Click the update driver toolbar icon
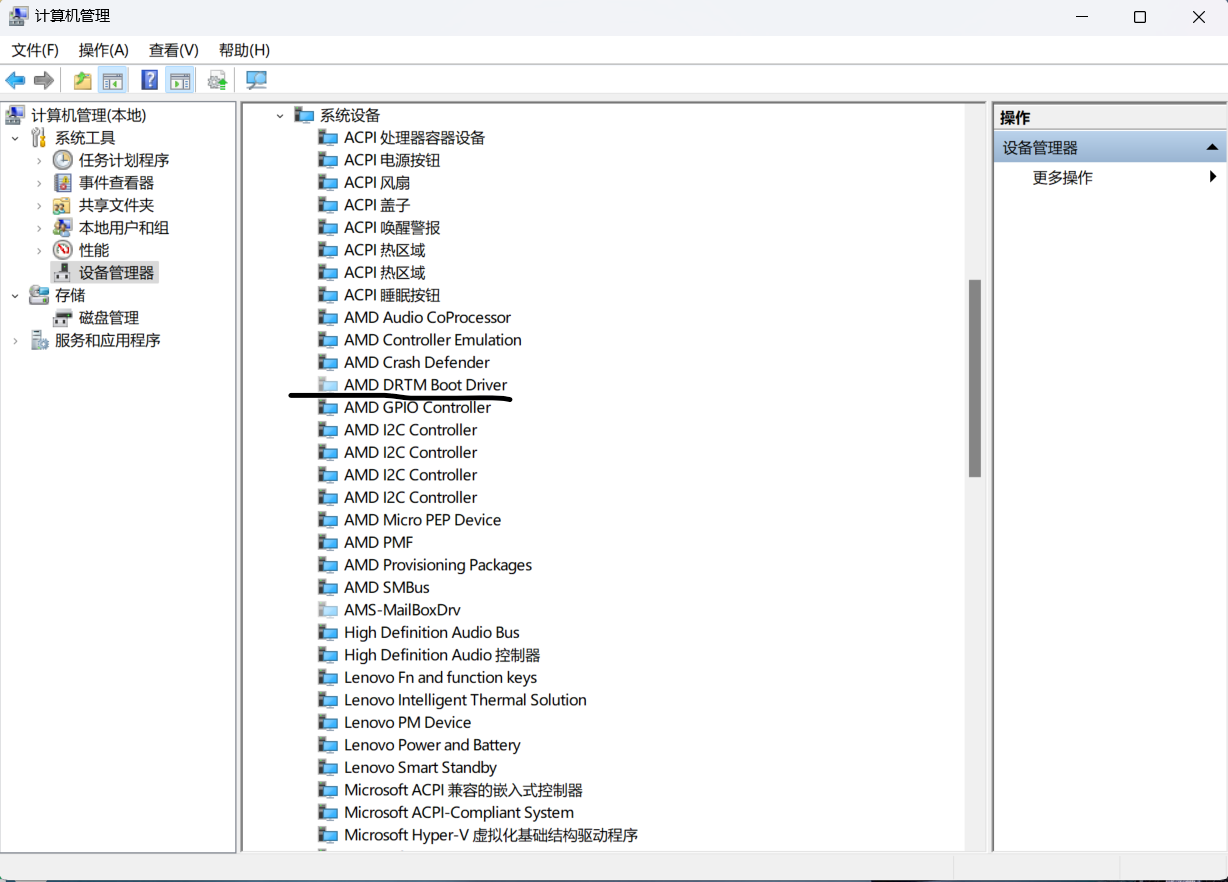The height and width of the screenshot is (882, 1228). click(x=217, y=81)
